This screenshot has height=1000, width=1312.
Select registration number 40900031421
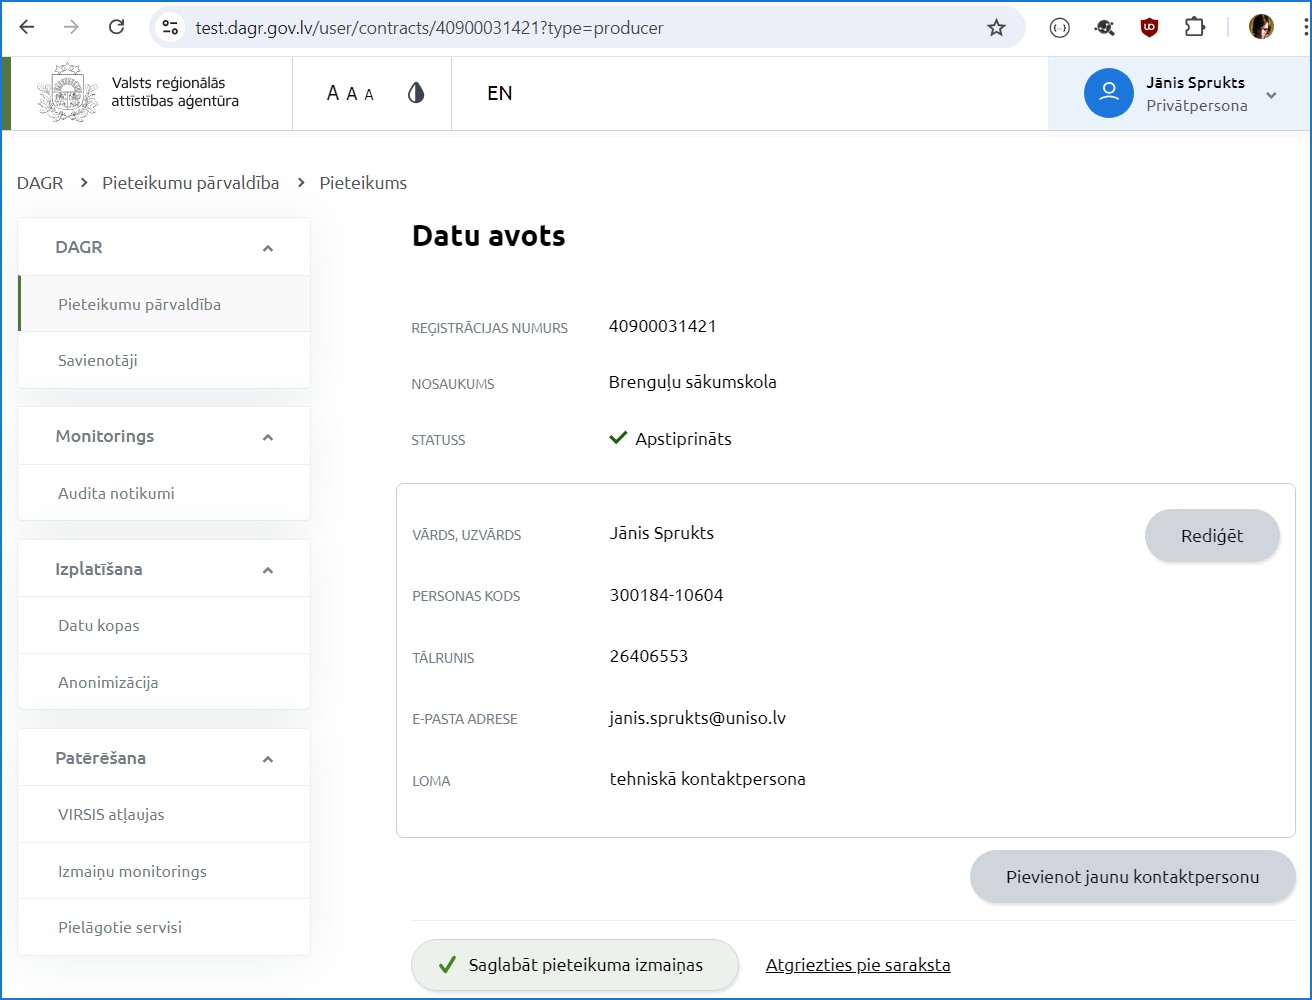pos(663,326)
